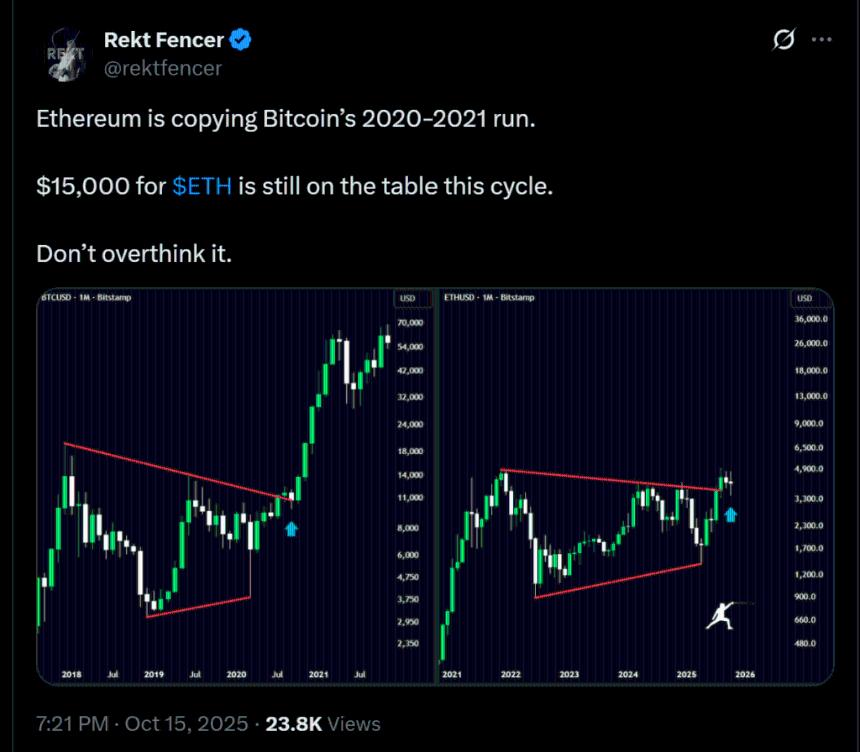Click the $ETH cashtag link
Viewport: 860px width, 752px height.
[x=202, y=187]
